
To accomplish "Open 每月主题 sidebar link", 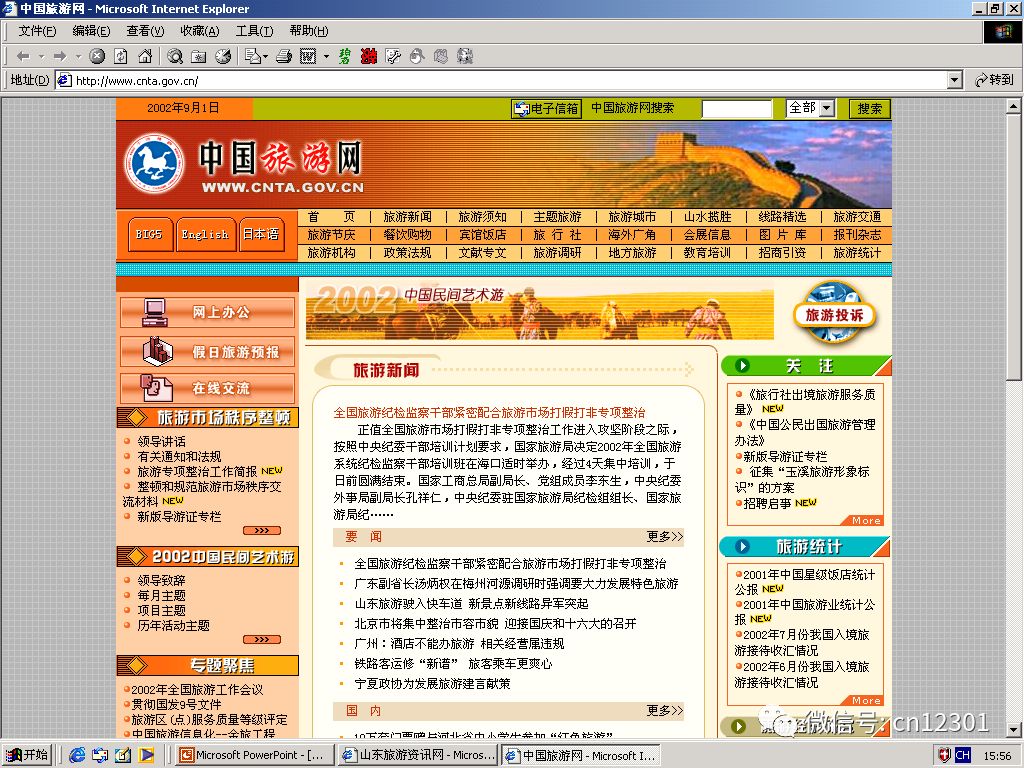I will point(161,596).
